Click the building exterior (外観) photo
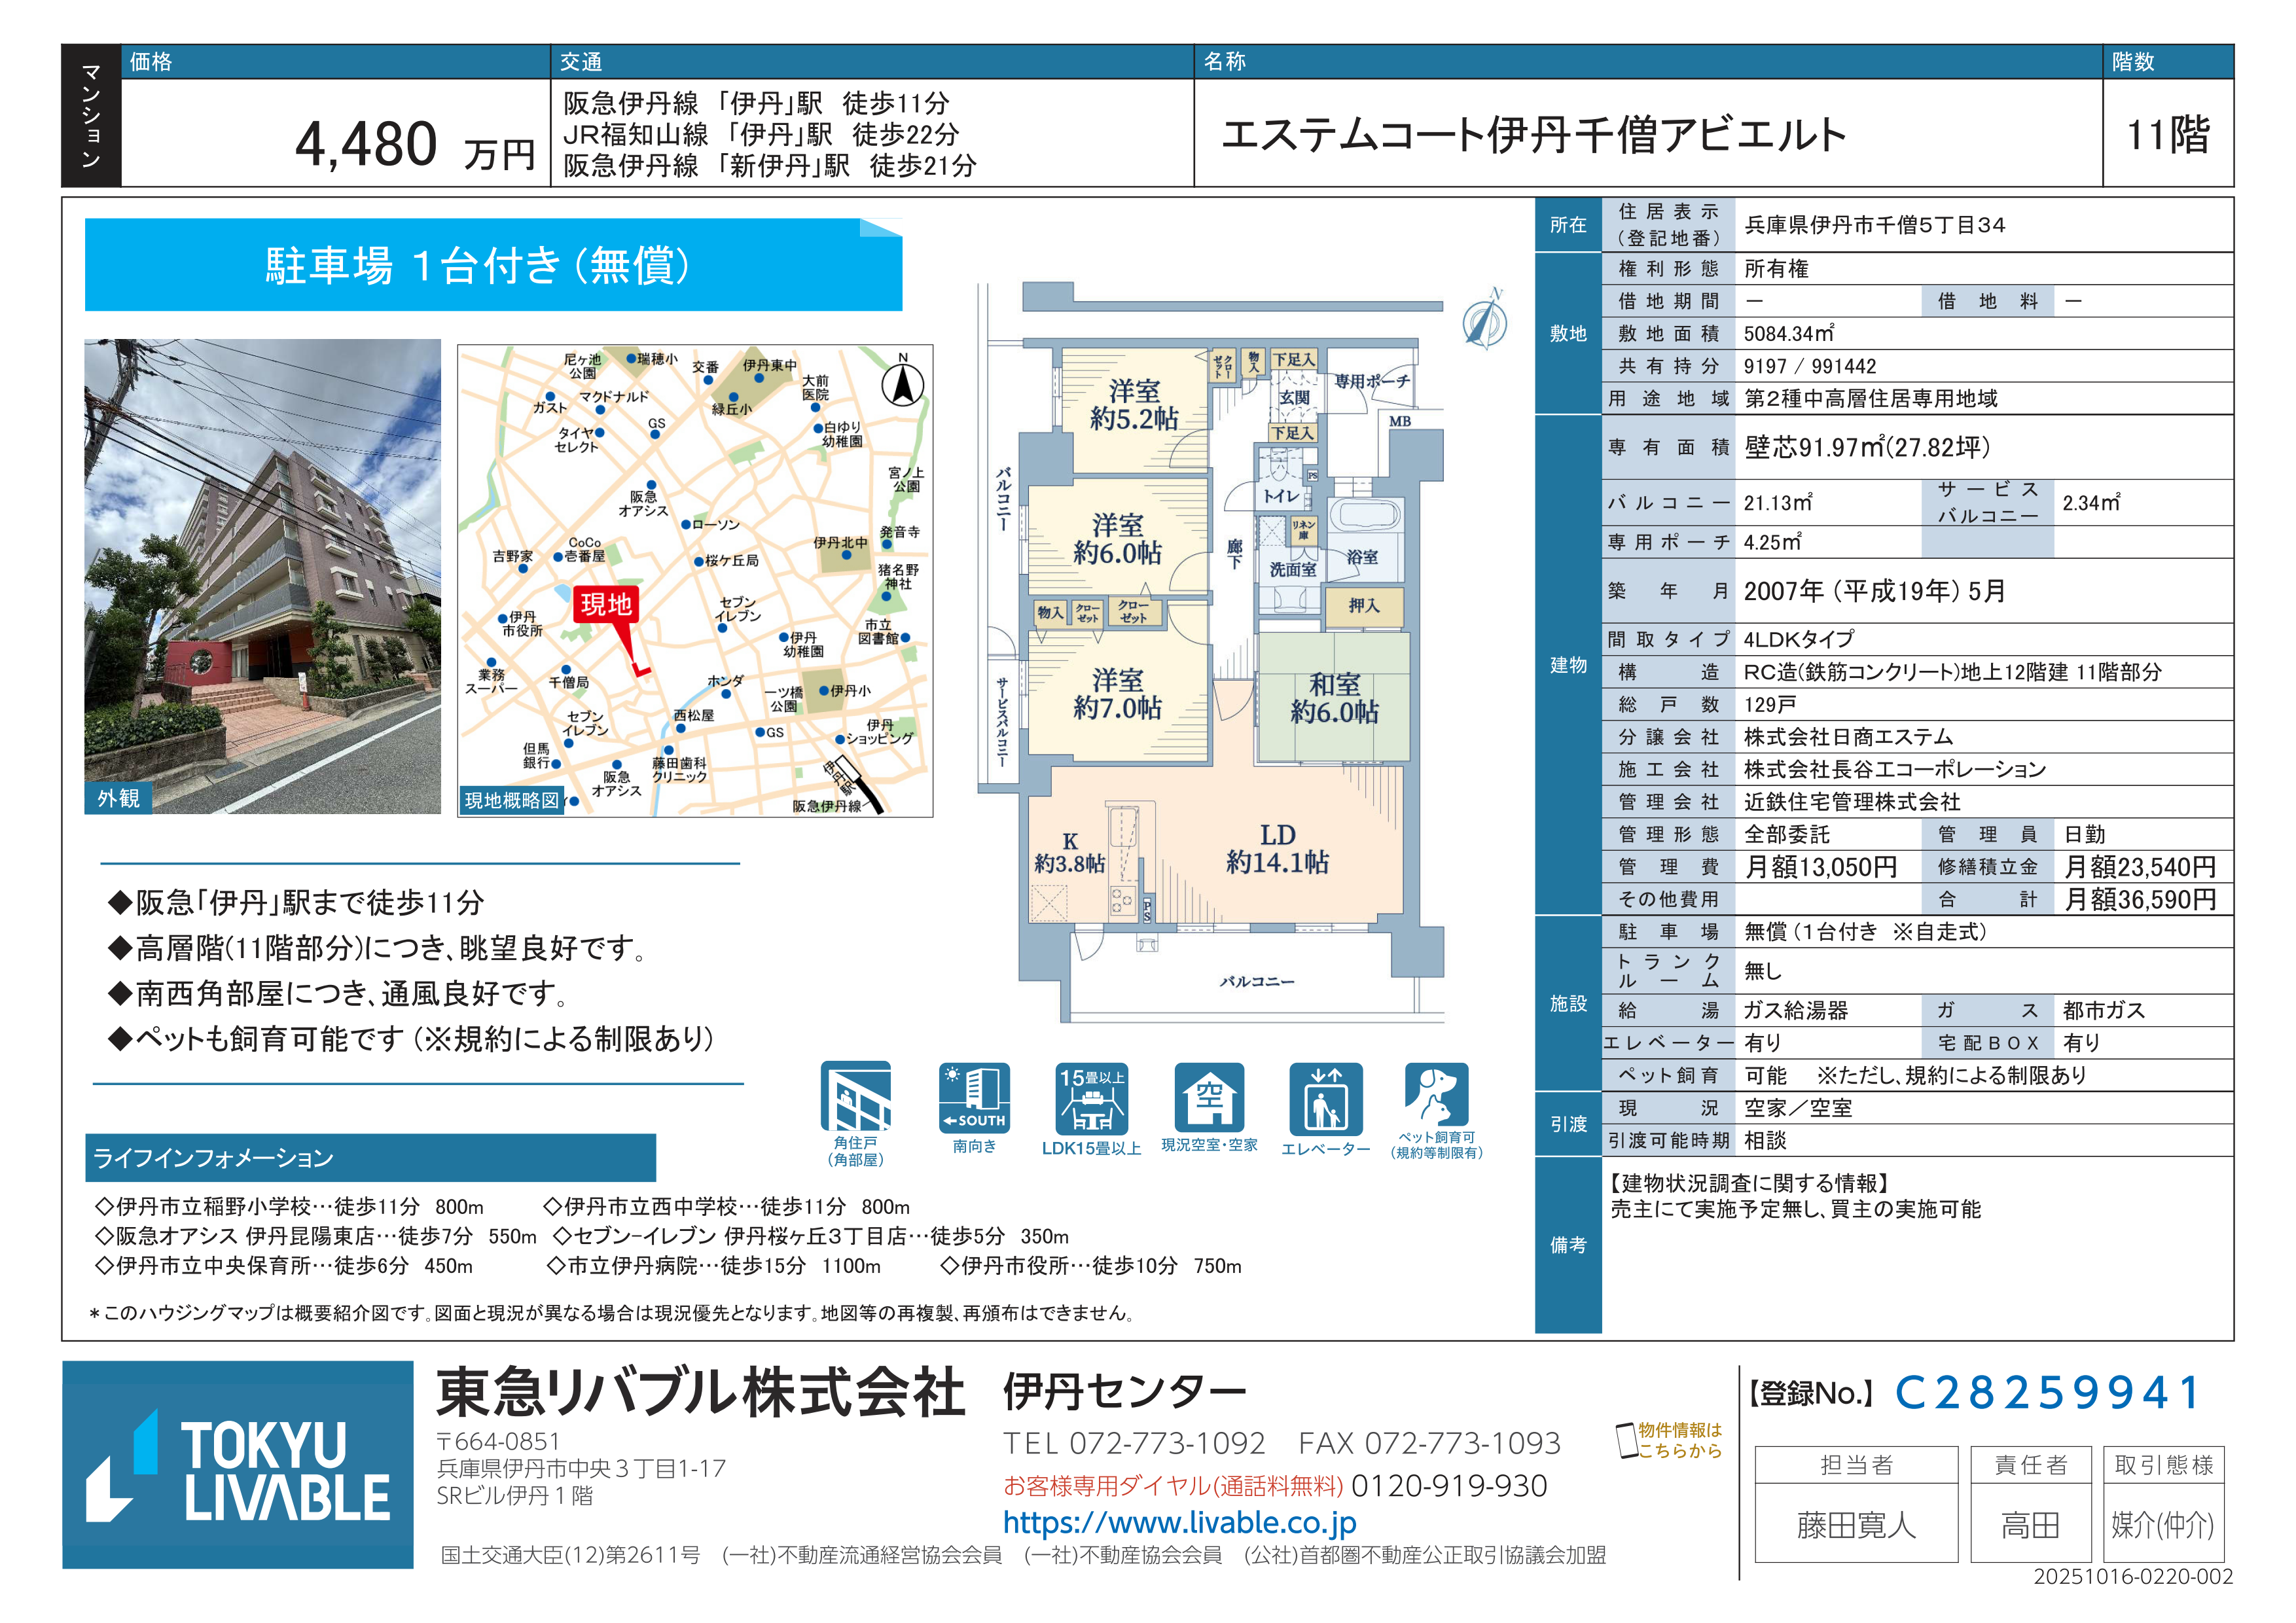The image size is (2296, 1623). (x=262, y=575)
